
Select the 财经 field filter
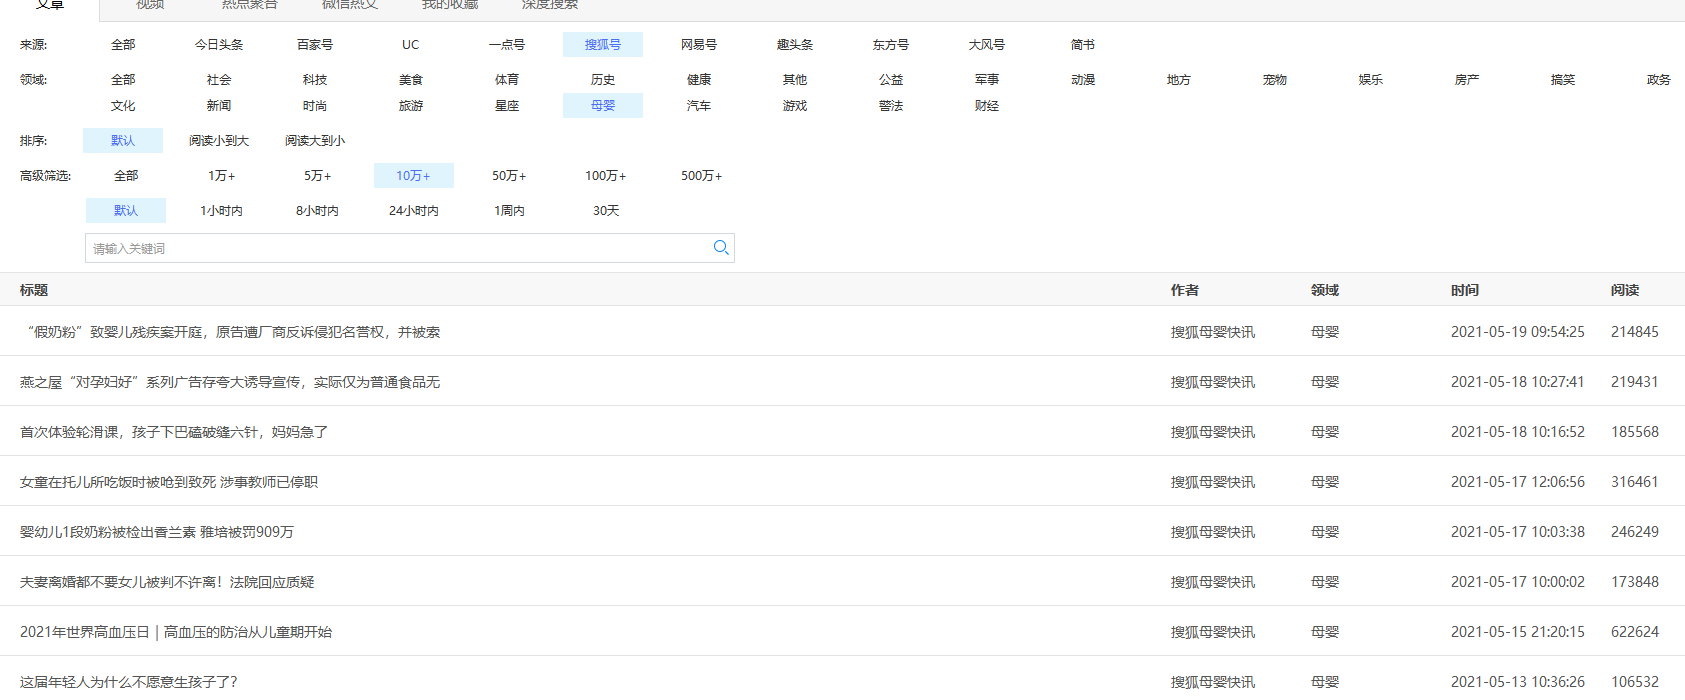[x=987, y=106]
